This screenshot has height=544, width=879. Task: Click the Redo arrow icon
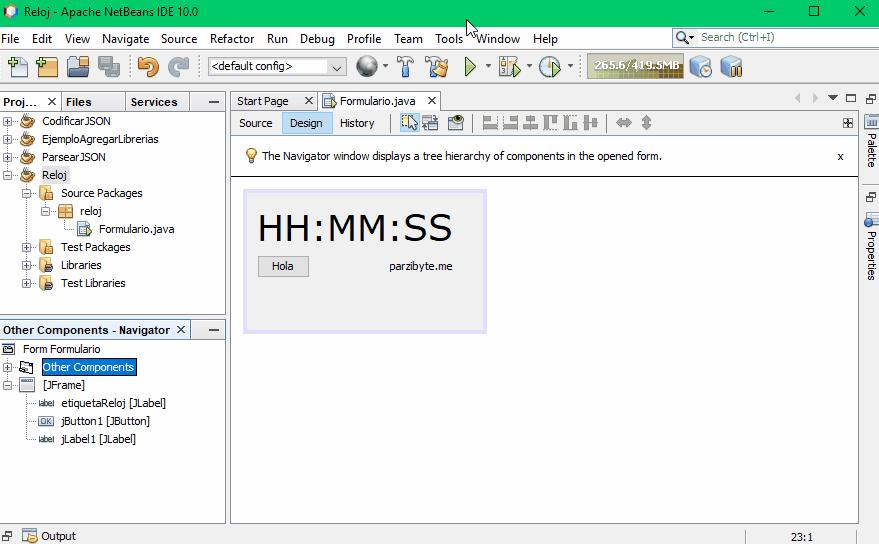(179, 67)
